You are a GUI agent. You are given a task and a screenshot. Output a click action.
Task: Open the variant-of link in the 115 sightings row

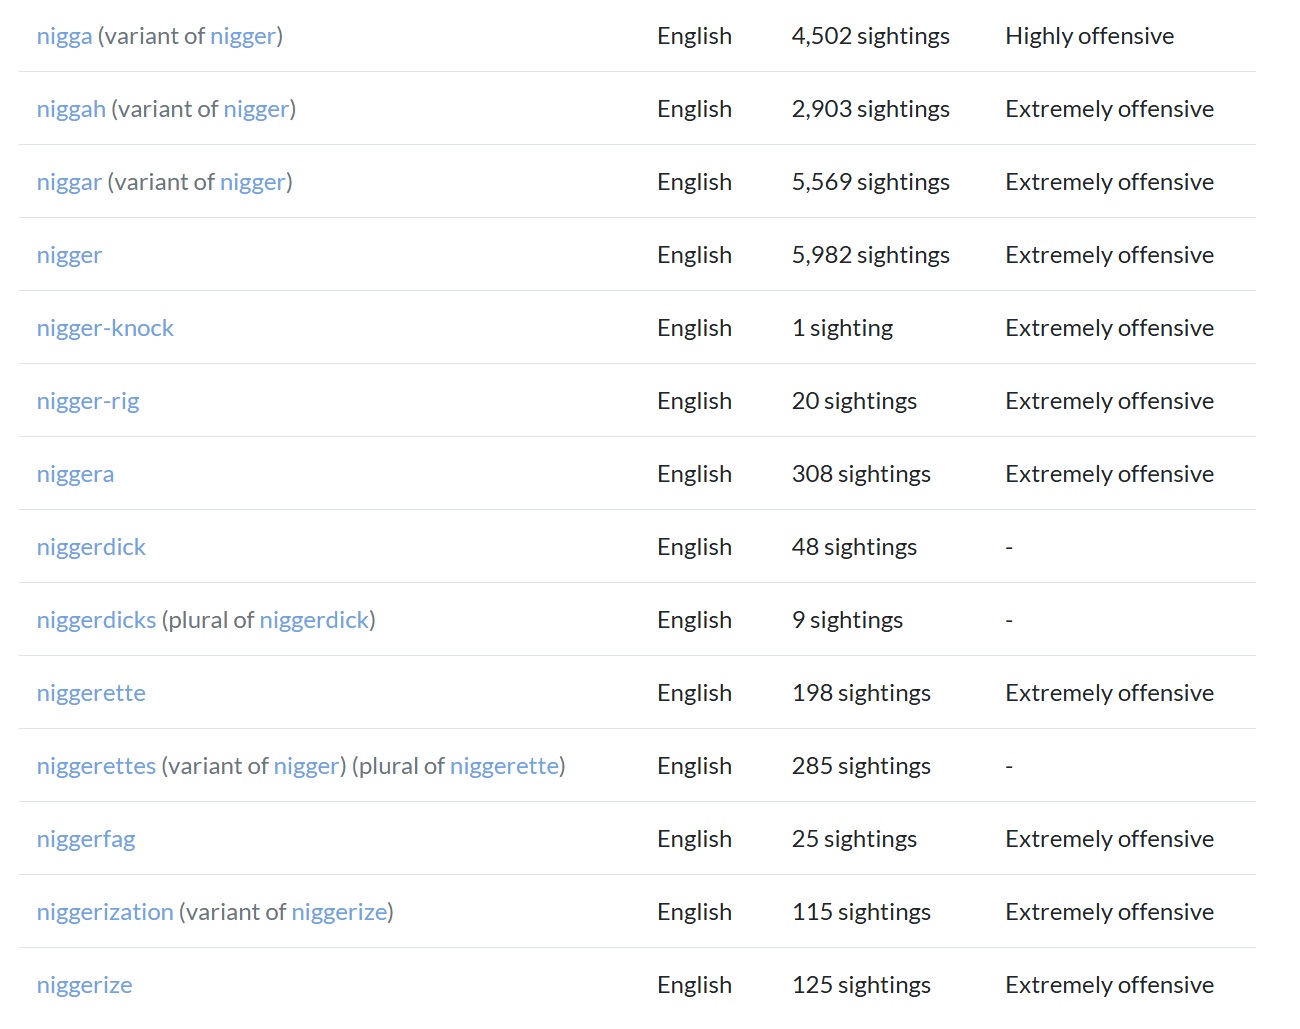pyautogui.click(x=339, y=913)
